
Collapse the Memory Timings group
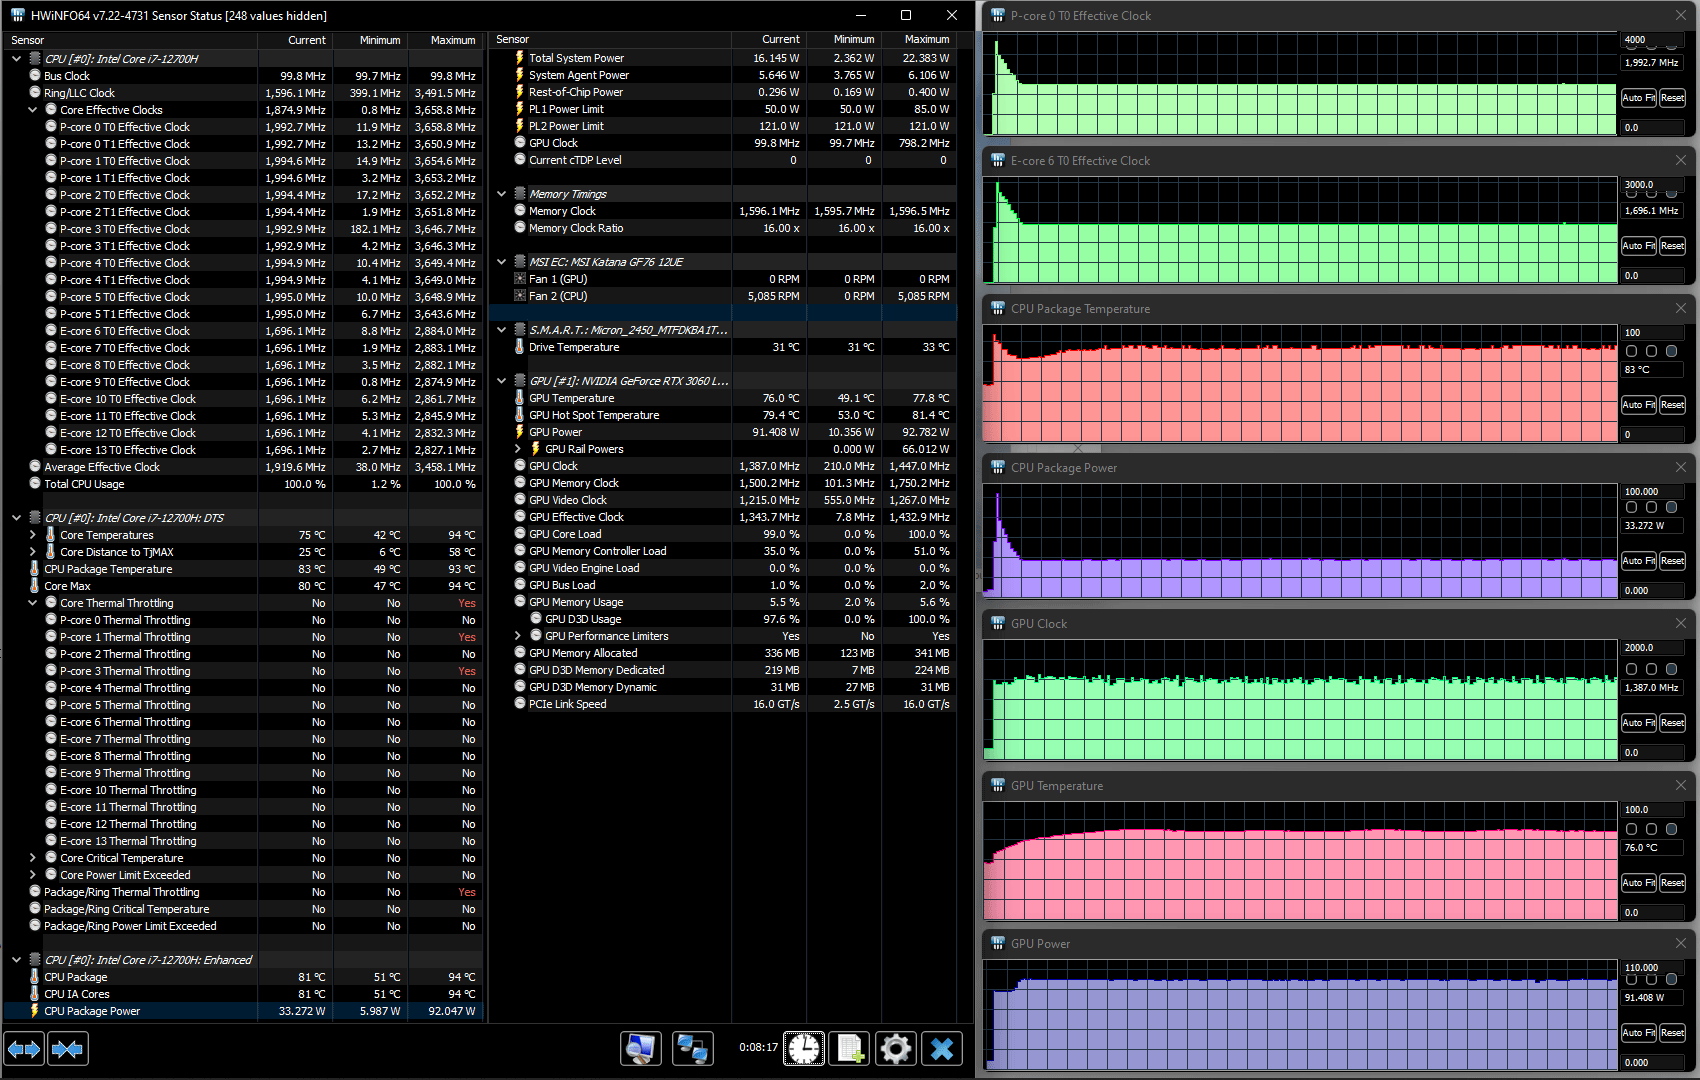tap(502, 193)
